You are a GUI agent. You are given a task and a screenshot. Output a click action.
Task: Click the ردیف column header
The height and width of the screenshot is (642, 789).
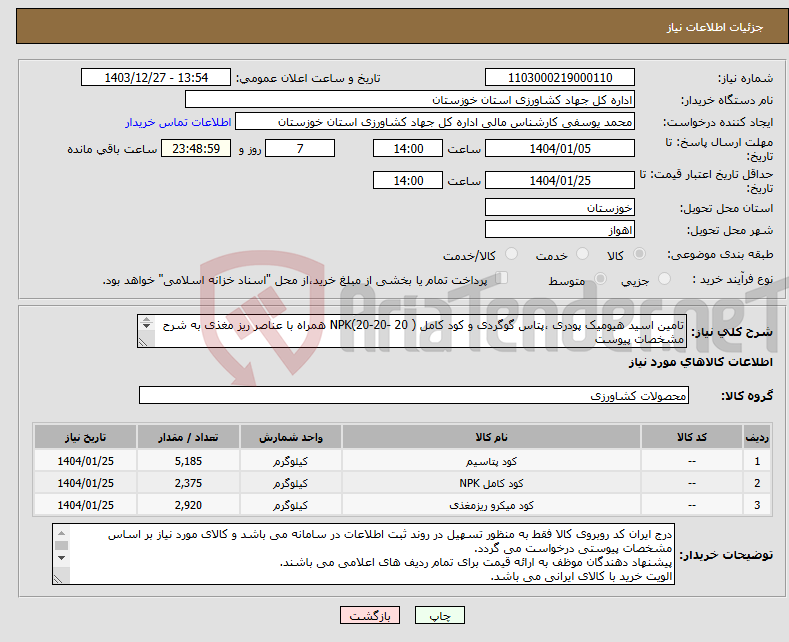[757, 437]
